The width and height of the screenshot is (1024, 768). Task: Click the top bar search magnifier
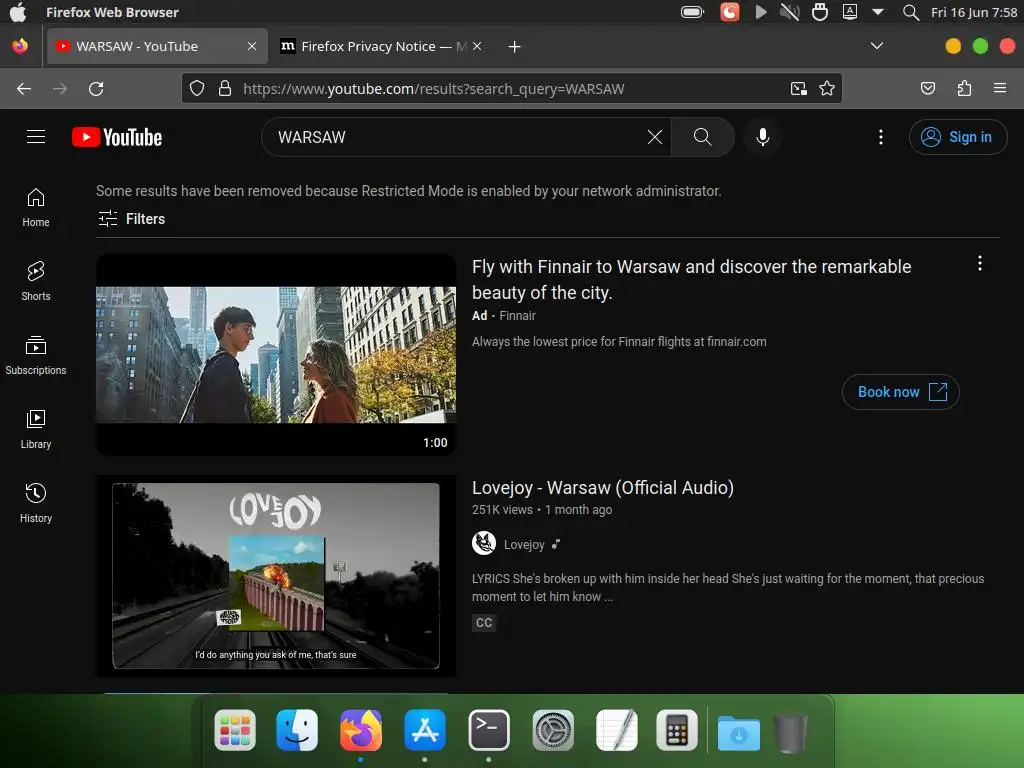pos(910,12)
